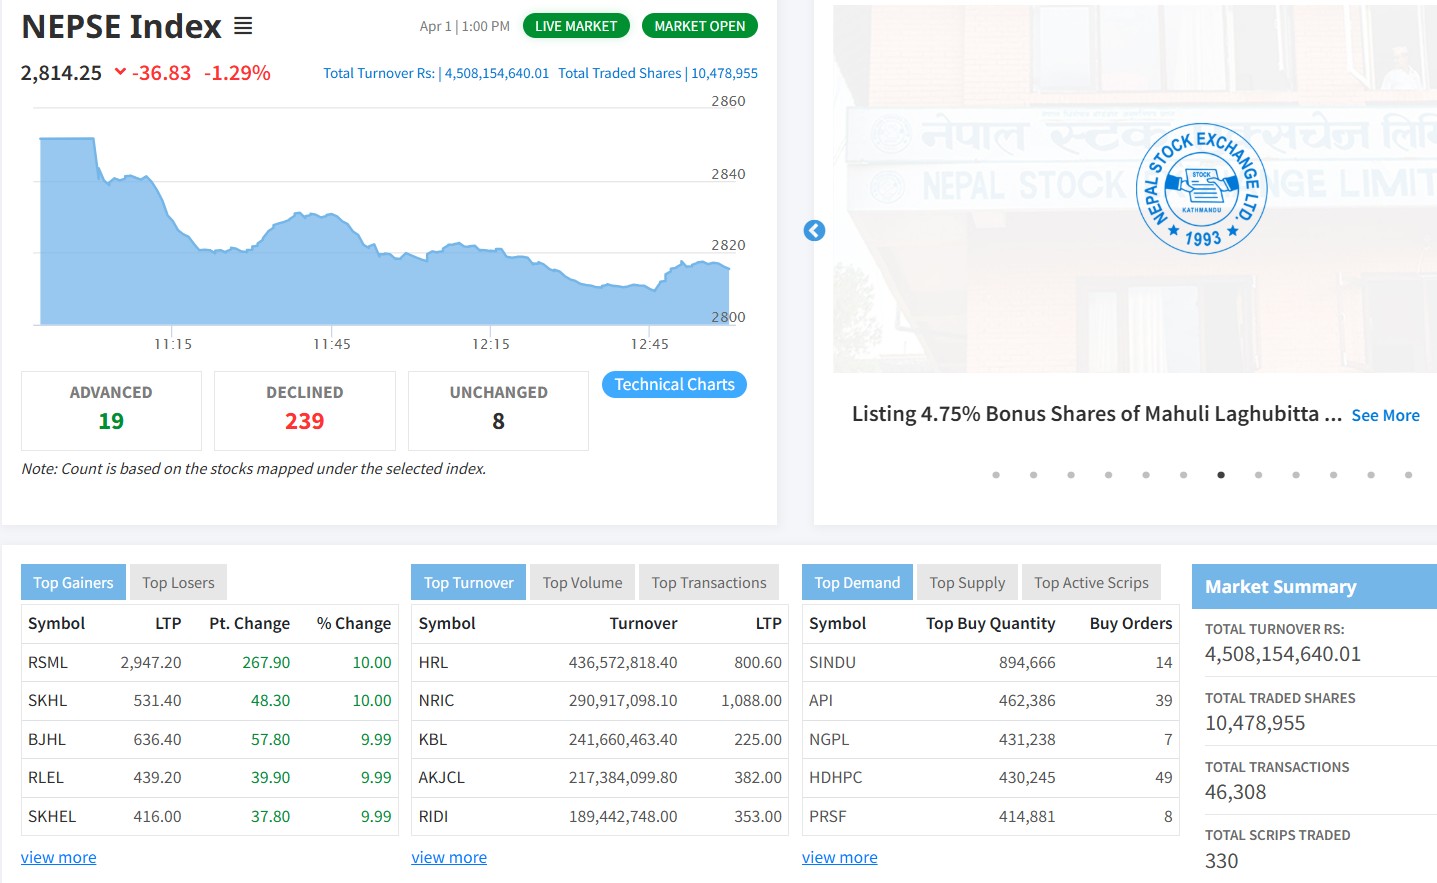Show the Top Supply tab
The height and width of the screenshot is (883, 1437).
(967, 583)
